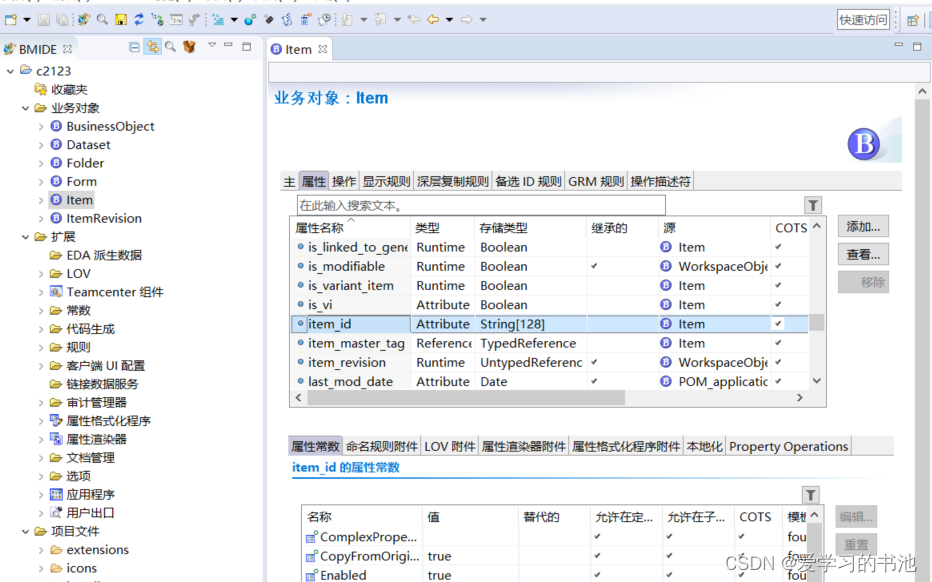Screen dimensions: 932x582
Task: Click the filter funnel icon above the attributes table
Action: pos(812,204)
